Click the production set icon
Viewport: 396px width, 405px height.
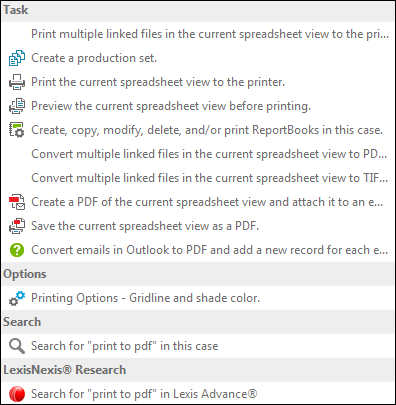click(x=17, y=58)
